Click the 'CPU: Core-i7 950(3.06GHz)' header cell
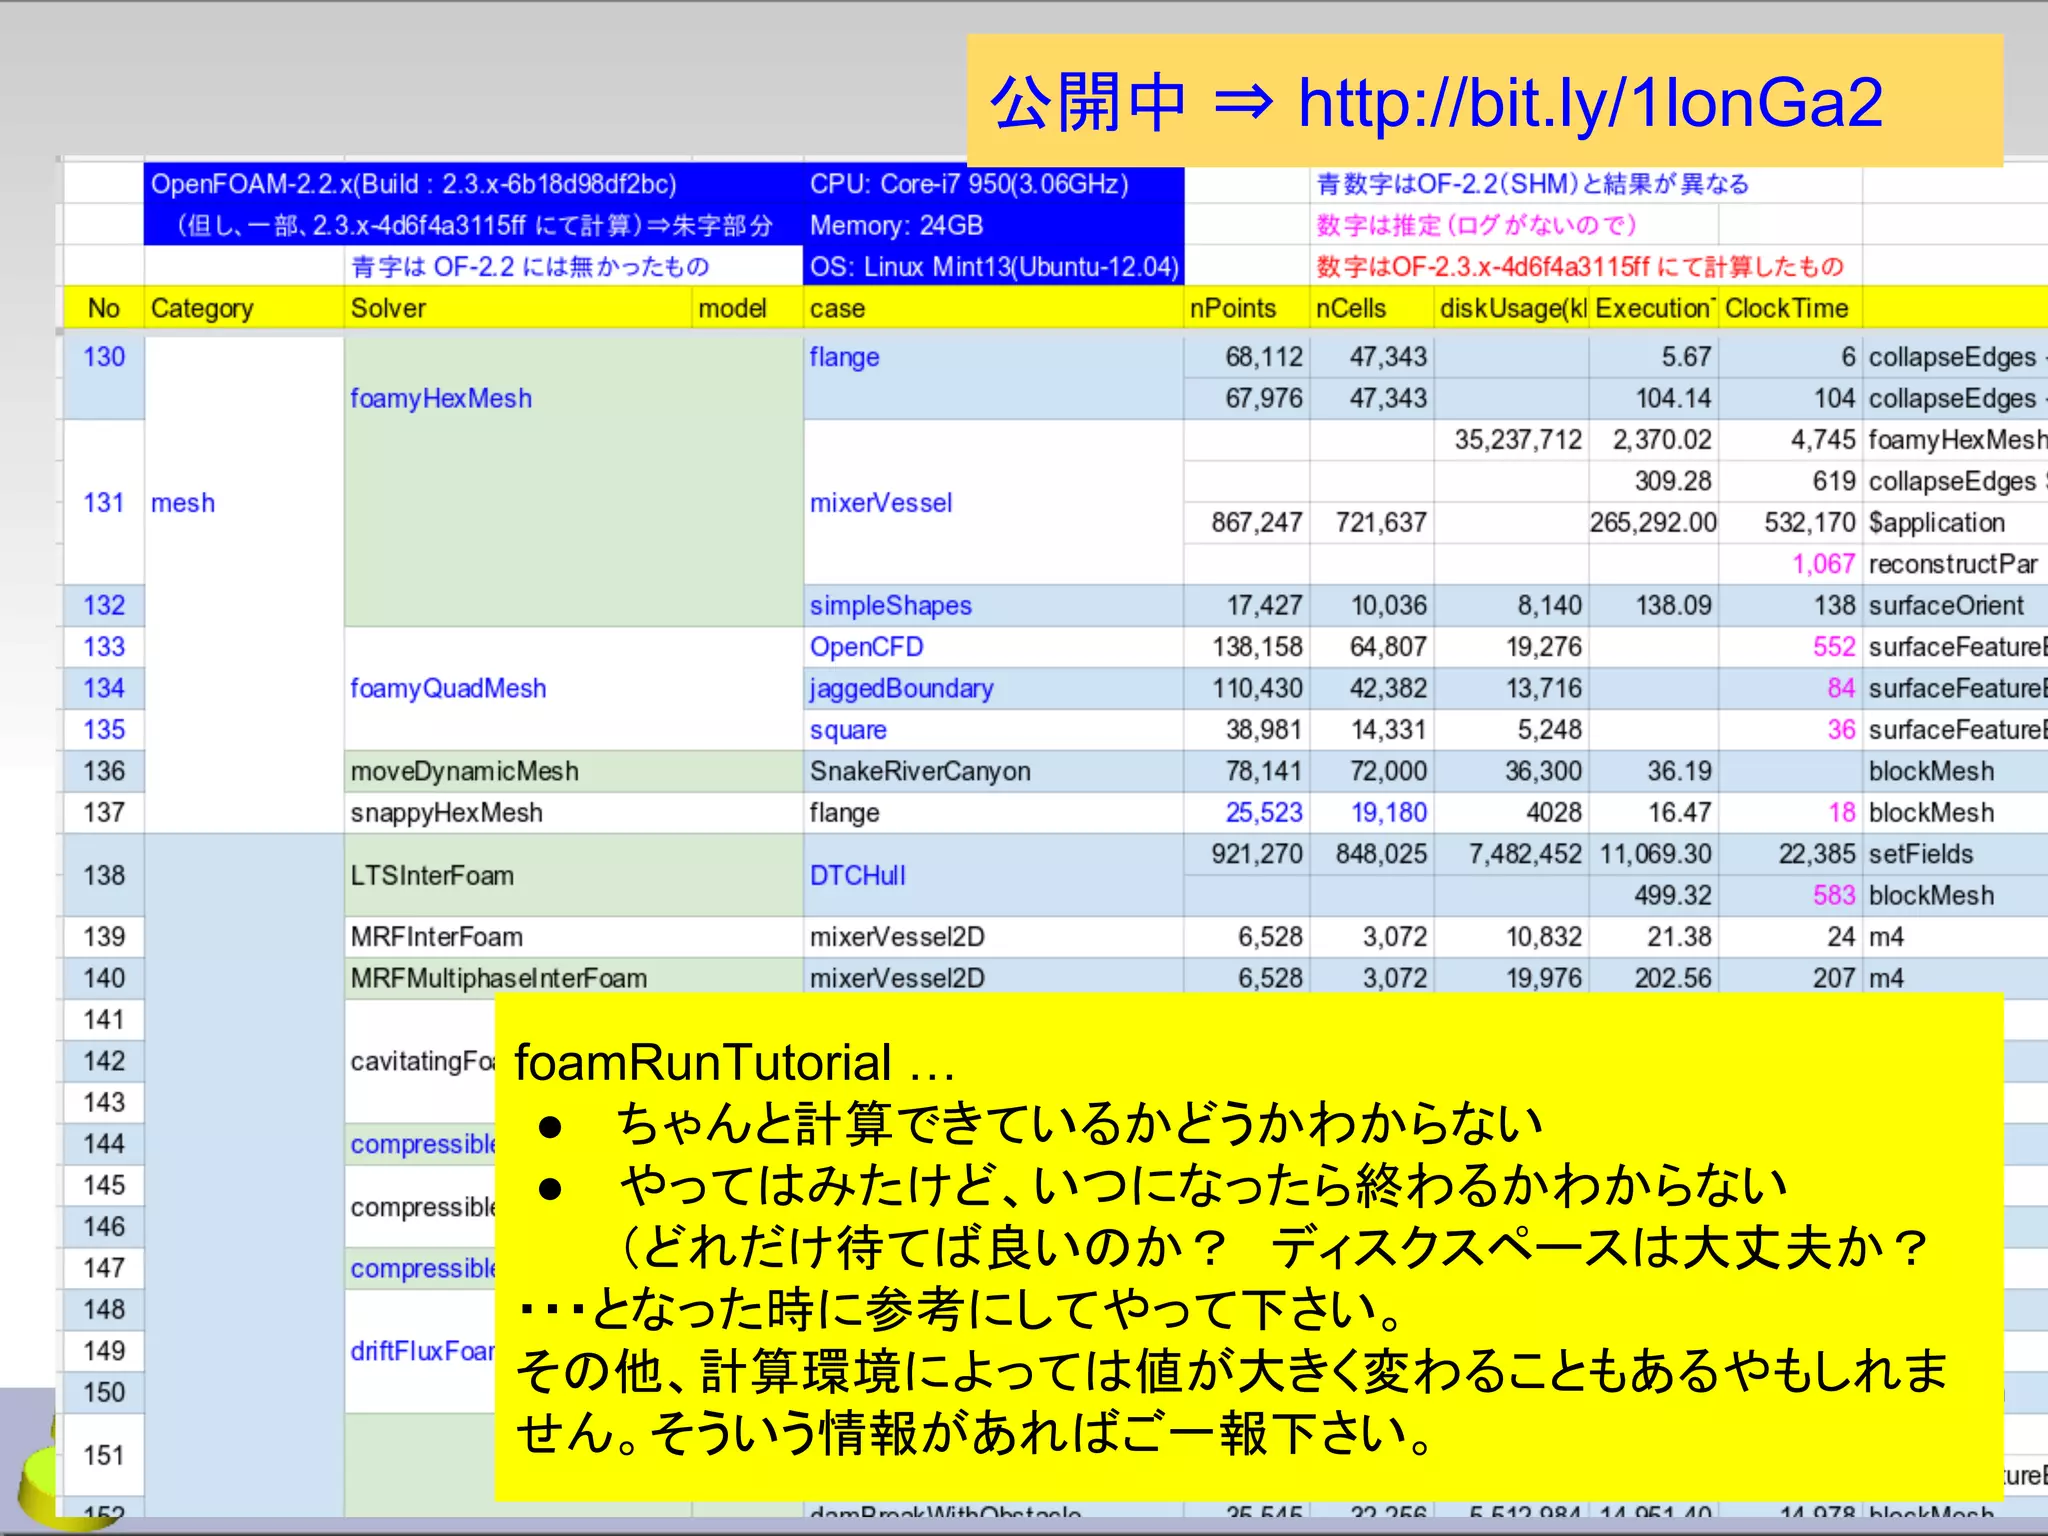This screenshot has width=2048, height=1536. click(x=993, y=184)
